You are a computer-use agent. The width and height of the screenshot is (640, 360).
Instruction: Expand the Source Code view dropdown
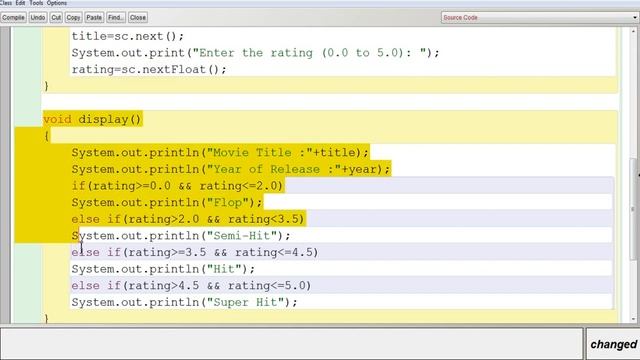click(540, 18)
